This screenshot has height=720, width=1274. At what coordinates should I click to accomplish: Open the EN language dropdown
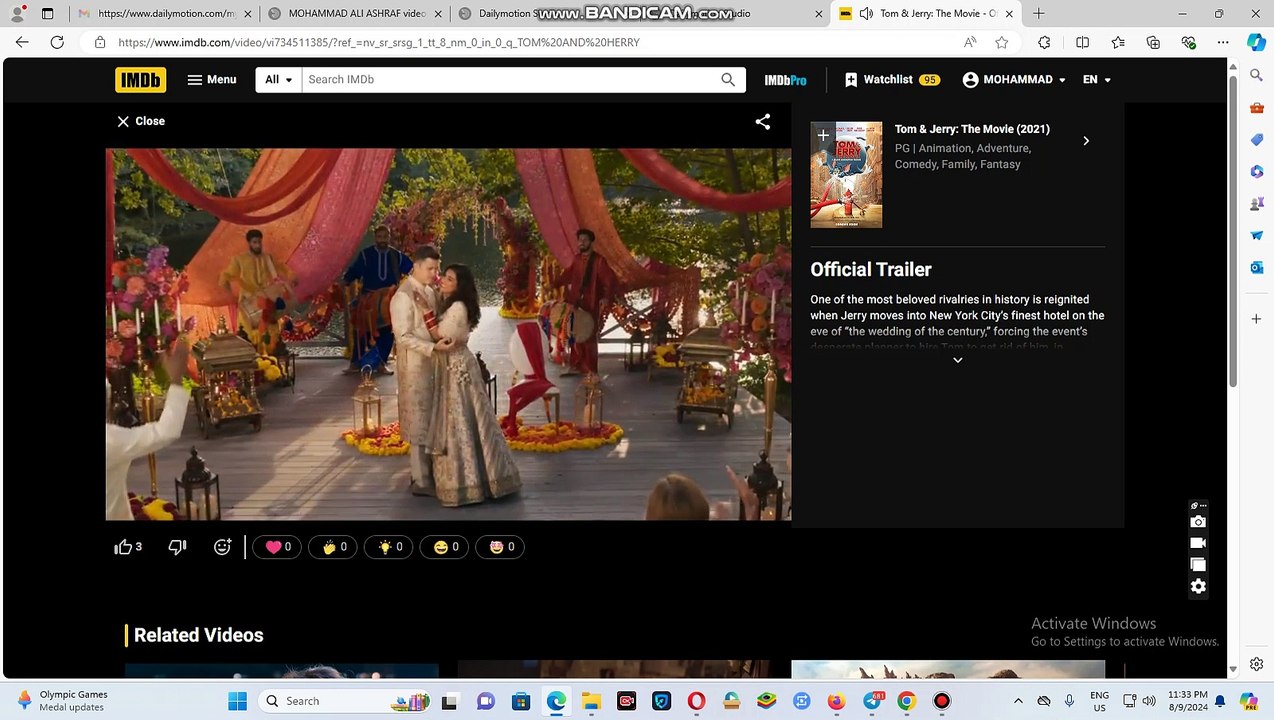[x=1096, y=80]
